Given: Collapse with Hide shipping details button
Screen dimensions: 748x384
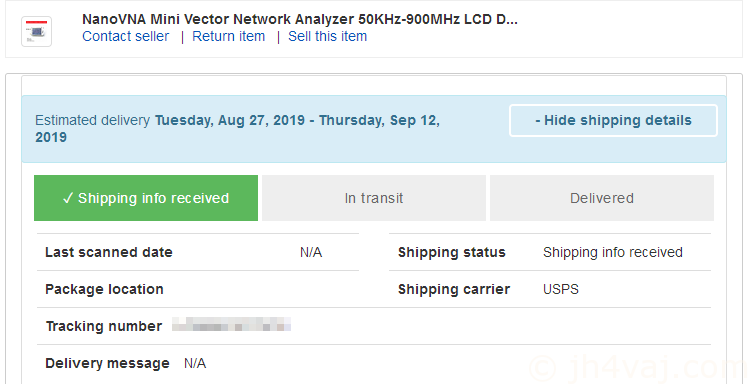Looking at the screenshot, I should click(613, 120).
